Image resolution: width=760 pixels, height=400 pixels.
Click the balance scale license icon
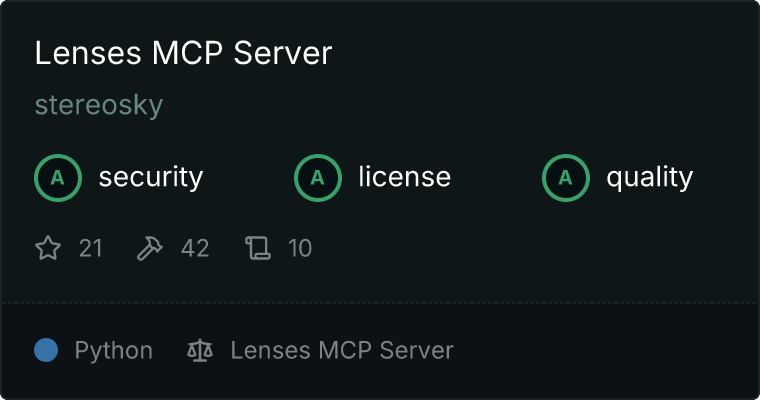coord(200,351)
